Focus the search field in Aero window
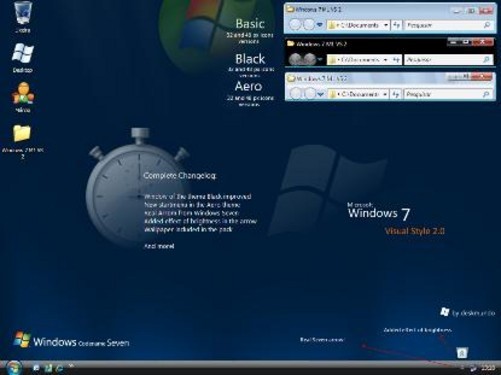The width and height of the screenshot is (501, 375). (448, 94)
